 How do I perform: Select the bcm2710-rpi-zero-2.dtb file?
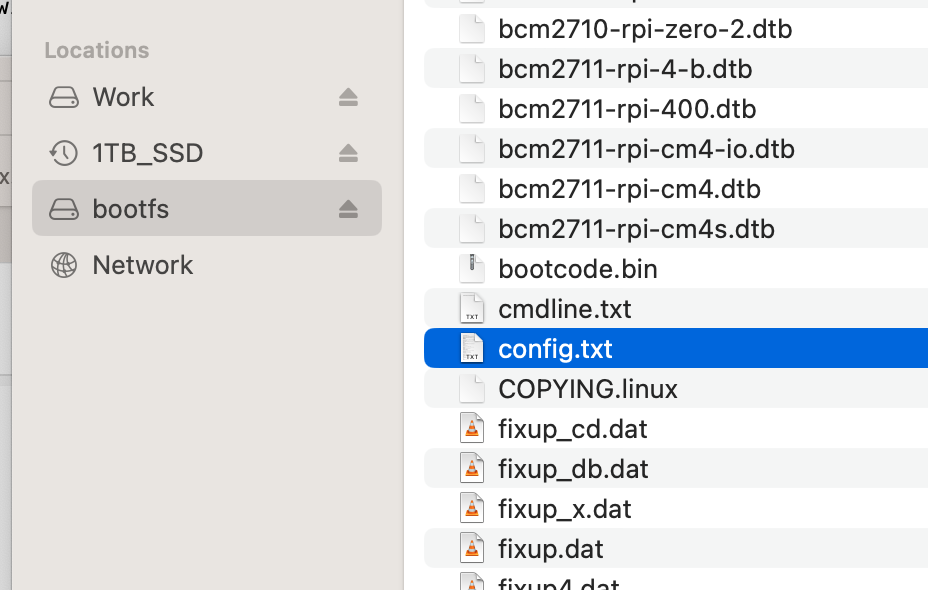click(644, 29)
